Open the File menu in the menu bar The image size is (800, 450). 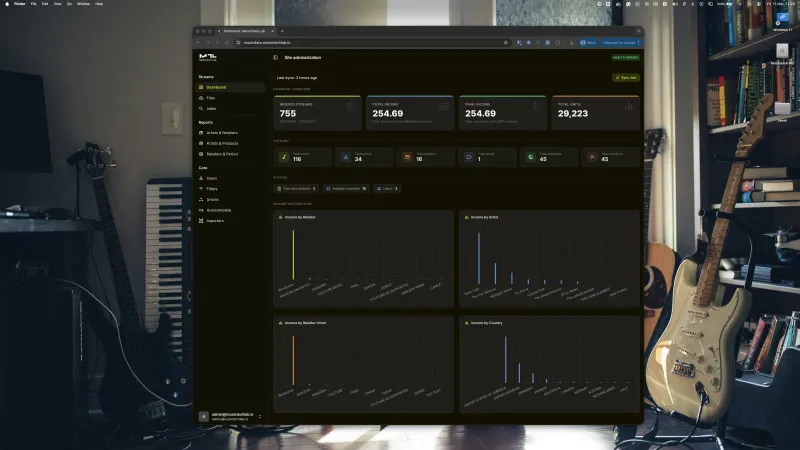pos(33,4)
